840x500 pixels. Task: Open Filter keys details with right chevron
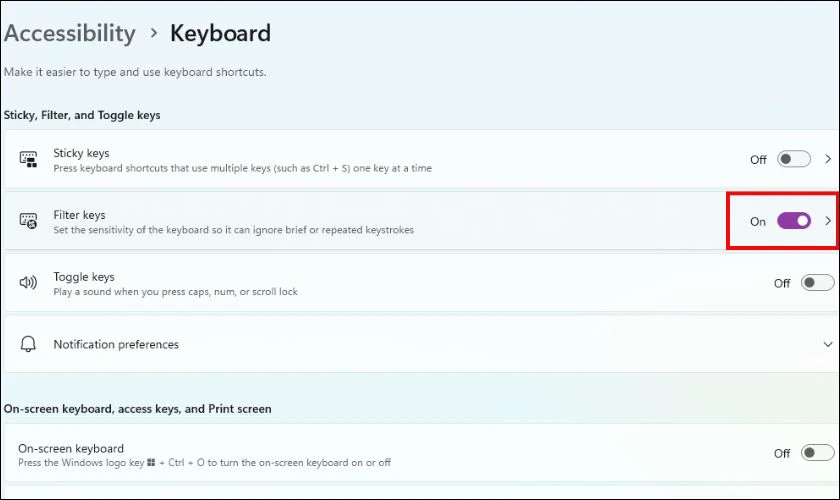point(828,221)
